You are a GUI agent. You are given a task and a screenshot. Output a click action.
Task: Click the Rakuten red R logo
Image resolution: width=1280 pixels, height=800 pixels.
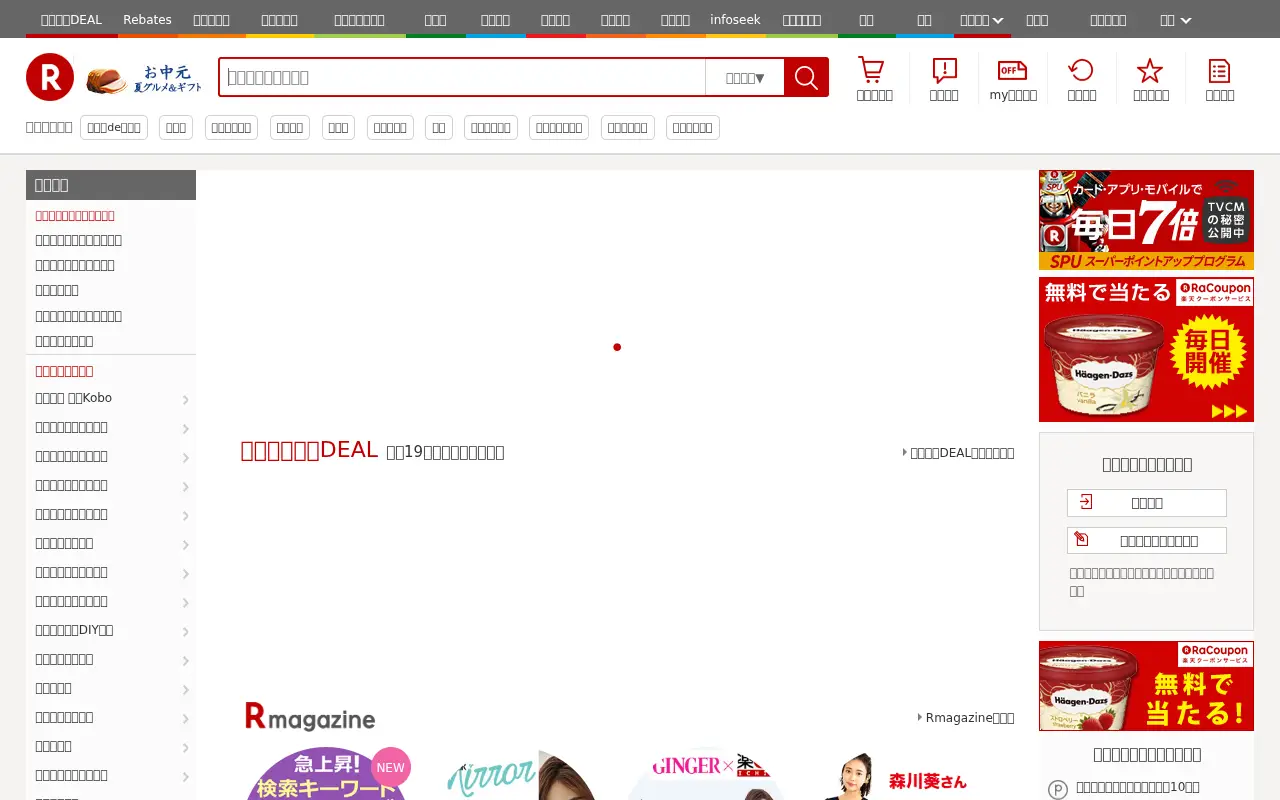click(x=50, y=77)
